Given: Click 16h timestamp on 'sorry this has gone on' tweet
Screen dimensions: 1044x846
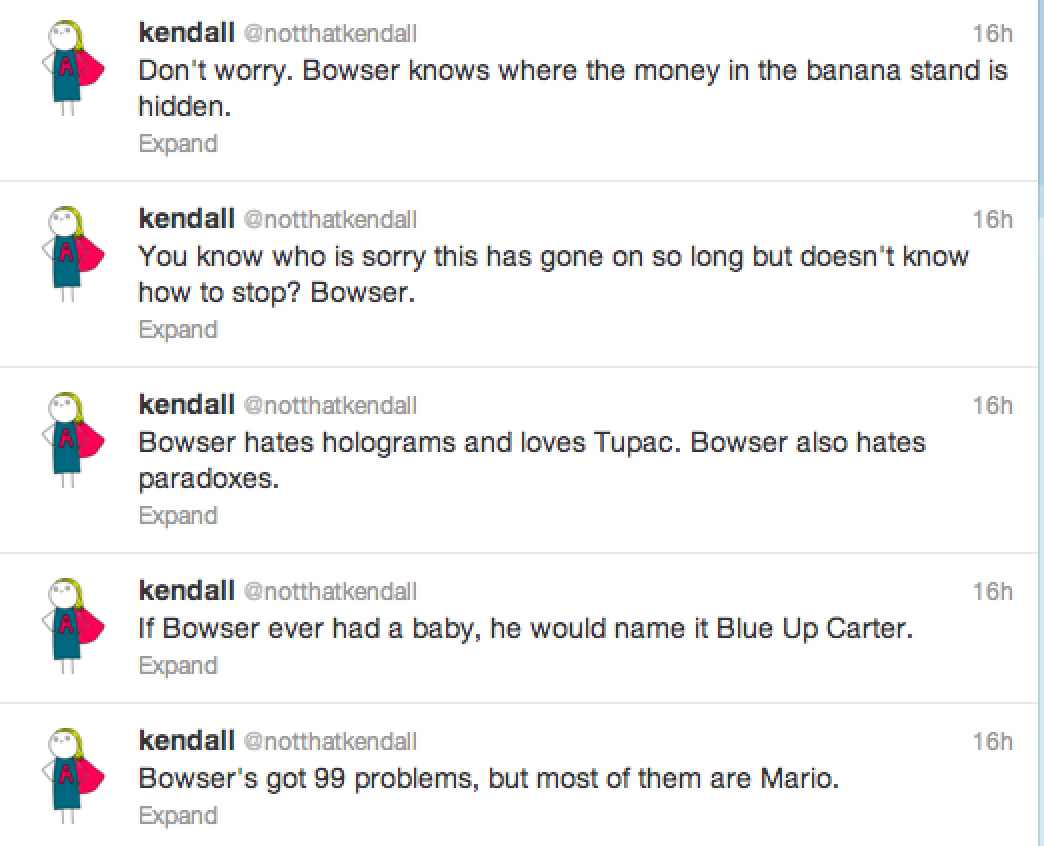Looking at the screenshot, I should coord(993,219).
